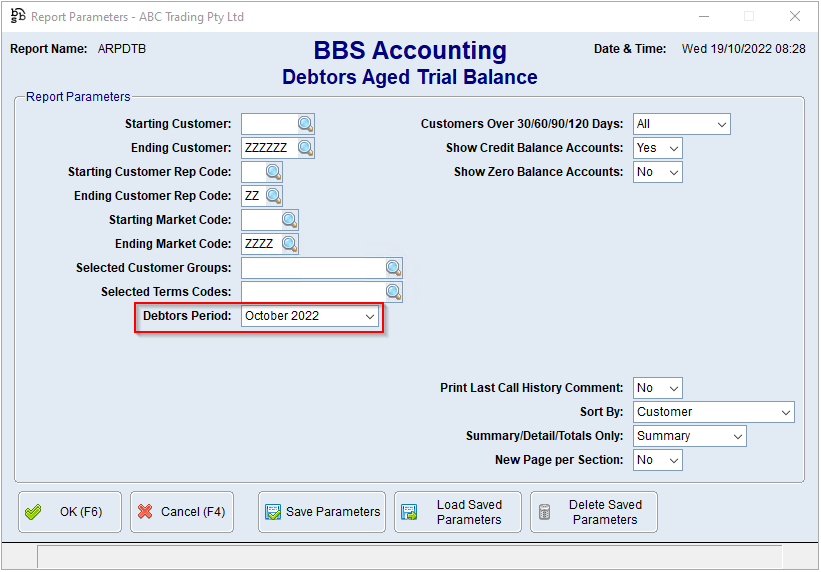
Task: Open Starting Customer Rep Code lookup
Action: (274, 172)
